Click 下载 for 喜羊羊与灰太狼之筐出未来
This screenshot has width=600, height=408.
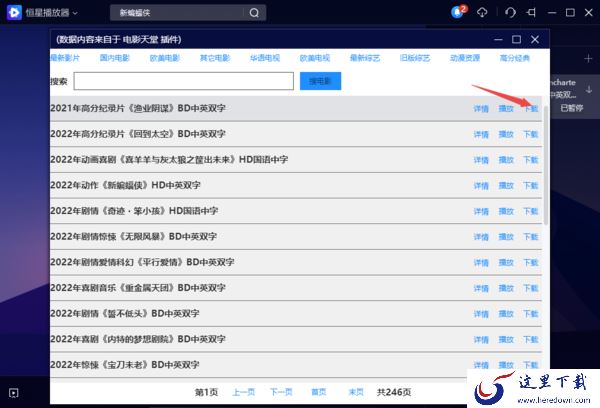pyautogui.click(x=531, y=160)
